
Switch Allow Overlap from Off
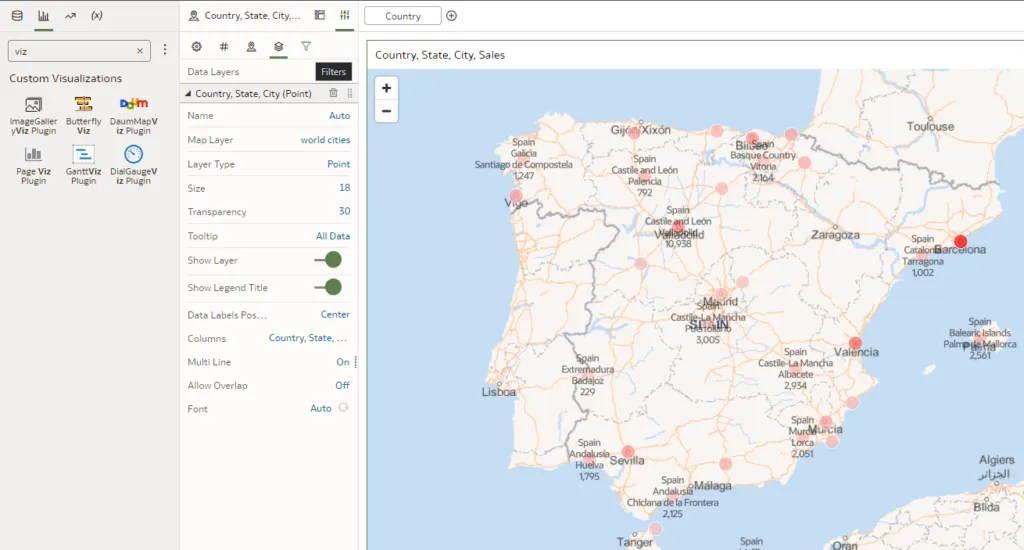pos(342,385)
